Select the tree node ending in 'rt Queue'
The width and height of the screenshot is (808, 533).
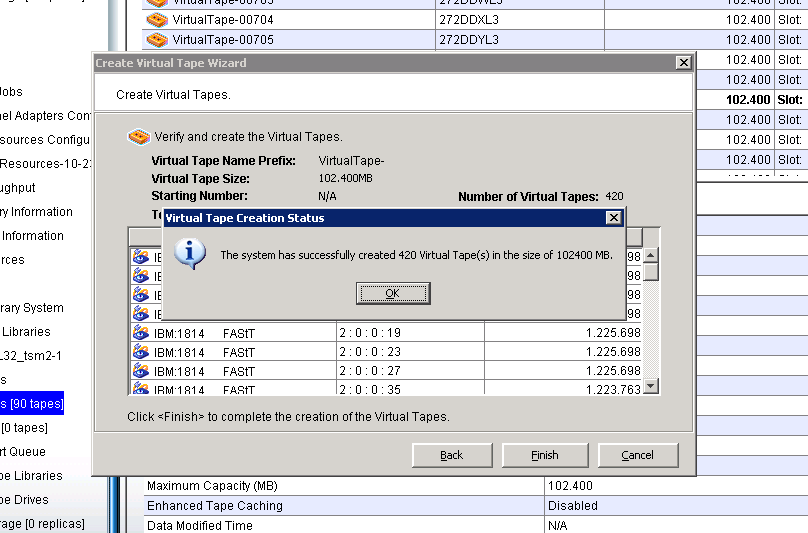pos(23,452)
